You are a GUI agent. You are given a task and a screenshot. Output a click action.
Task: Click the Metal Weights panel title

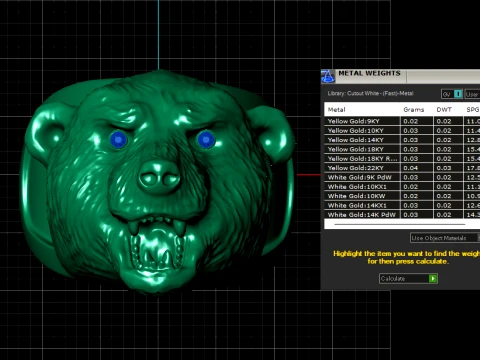369,73
